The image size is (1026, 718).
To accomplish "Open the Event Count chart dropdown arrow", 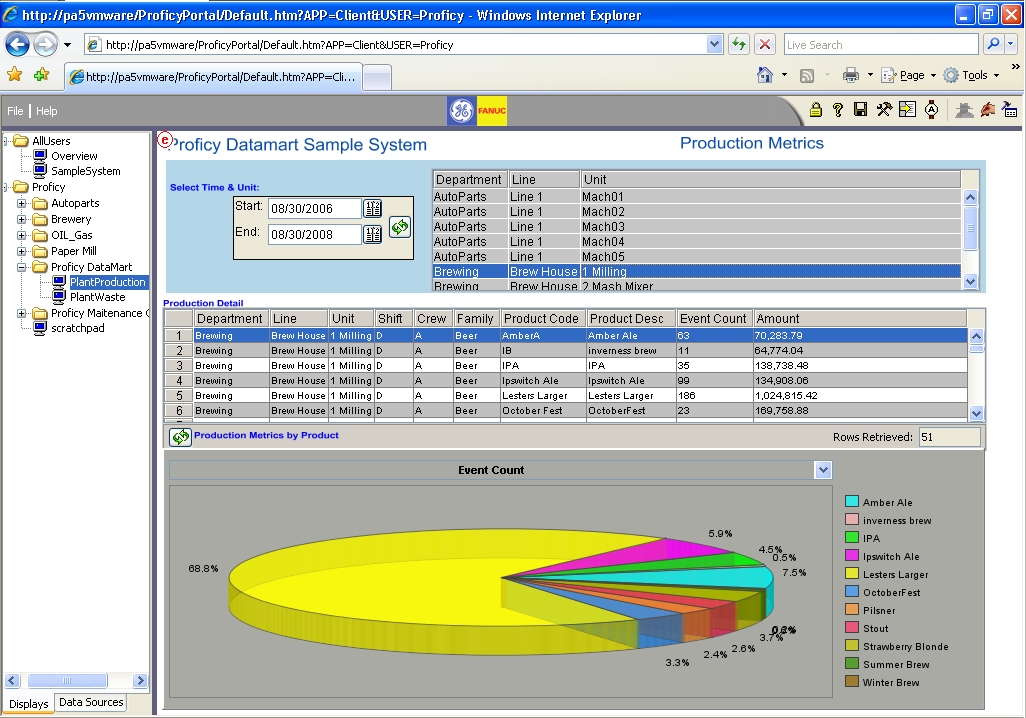I will (823, 469).
